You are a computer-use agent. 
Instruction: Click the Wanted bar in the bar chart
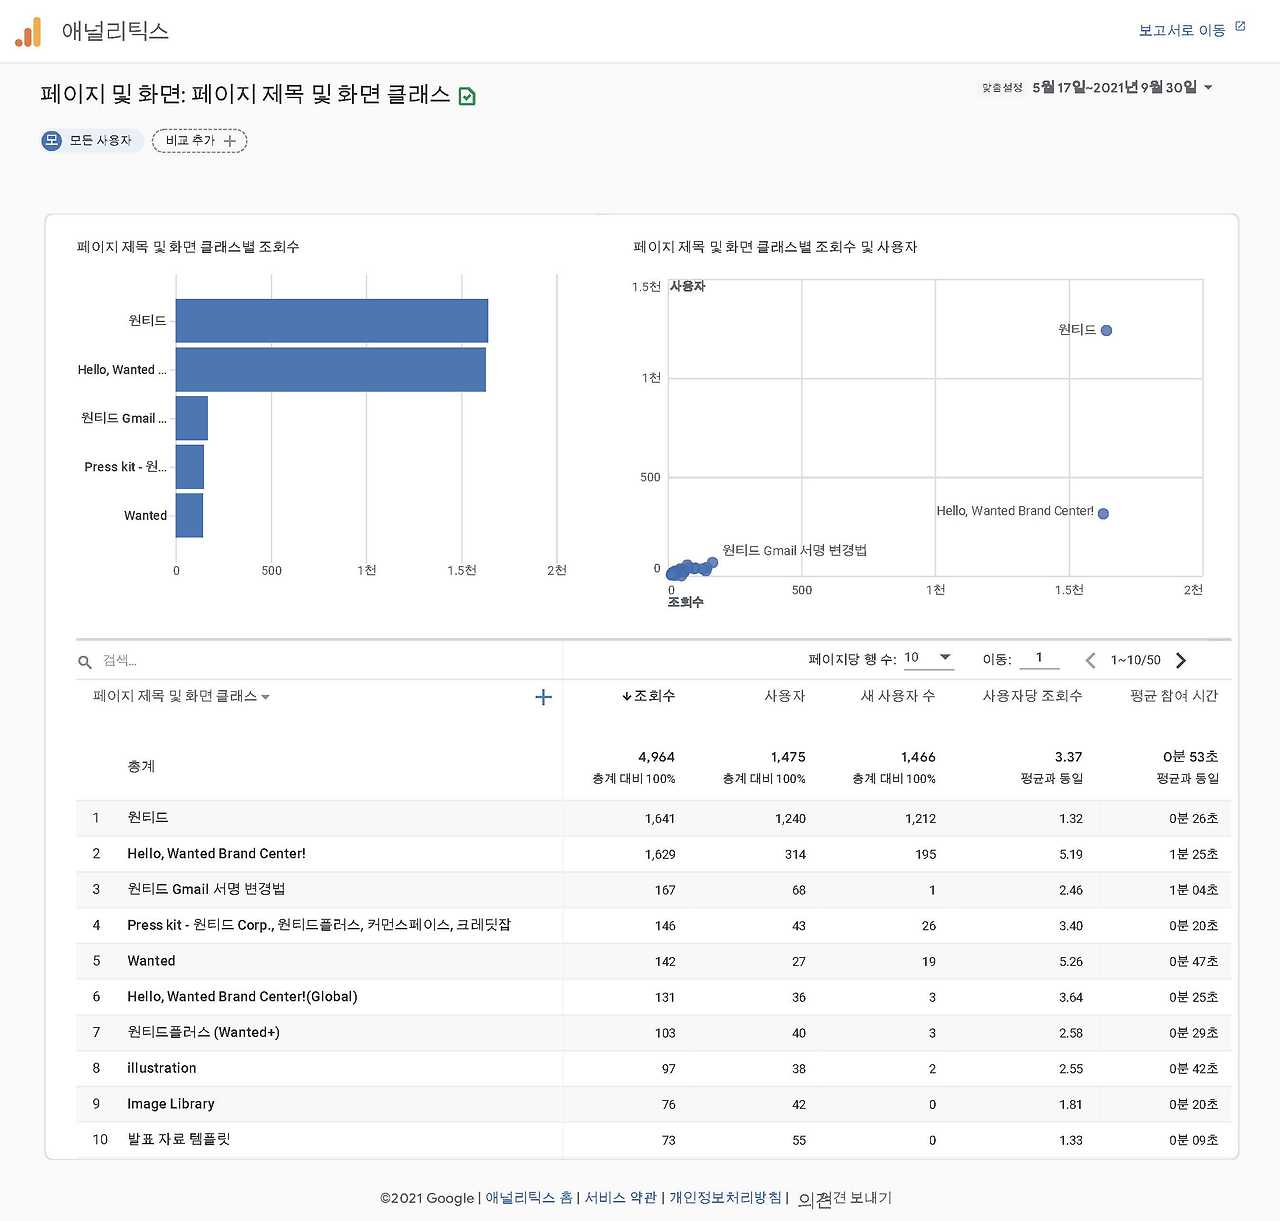point(190,516)
